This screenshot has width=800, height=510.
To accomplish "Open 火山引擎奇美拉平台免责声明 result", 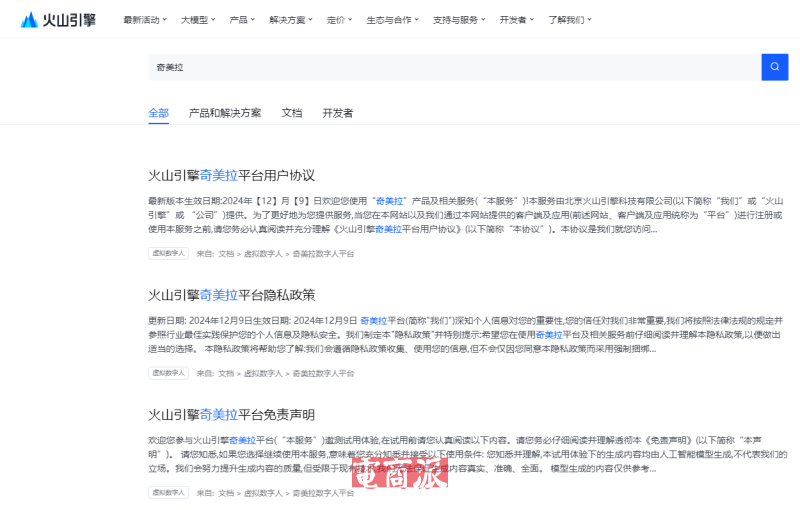I will pyautogui.click(x=232, y=415).
